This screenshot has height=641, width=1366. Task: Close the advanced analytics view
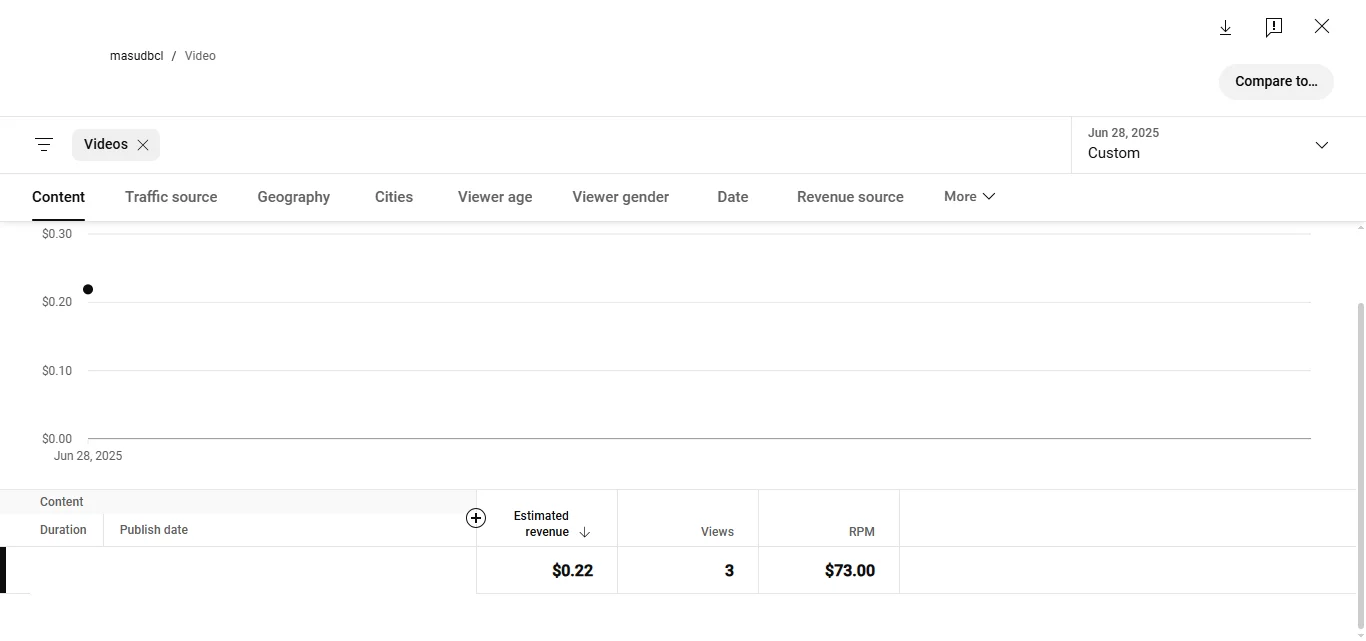click(x=1322, y=27)
